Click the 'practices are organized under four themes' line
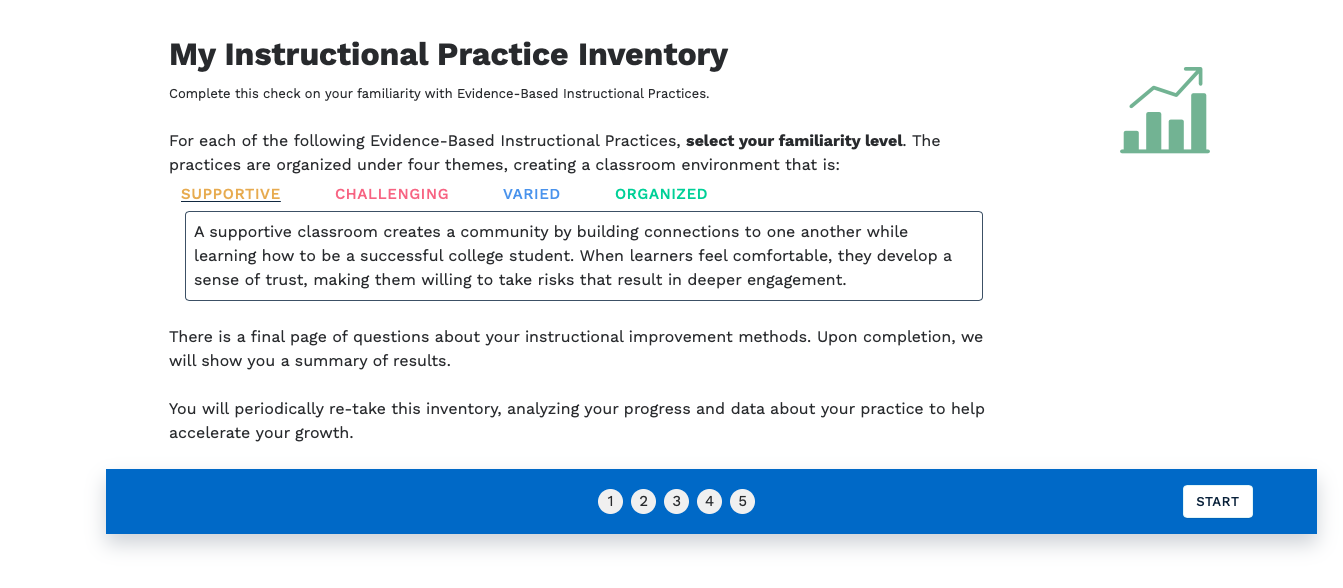Image resolution: width=1343 pixels, height=588 pixels. pyautogui.click(x=504, y=165)
